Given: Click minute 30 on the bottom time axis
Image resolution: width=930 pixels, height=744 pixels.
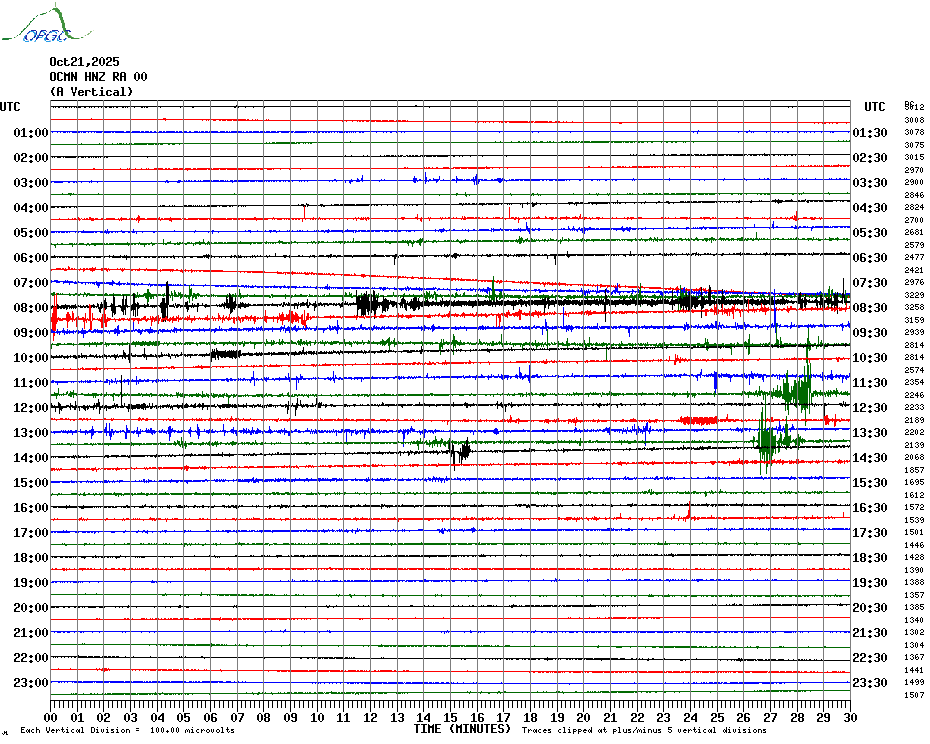Looking at the screenshot, I should 849,717.
